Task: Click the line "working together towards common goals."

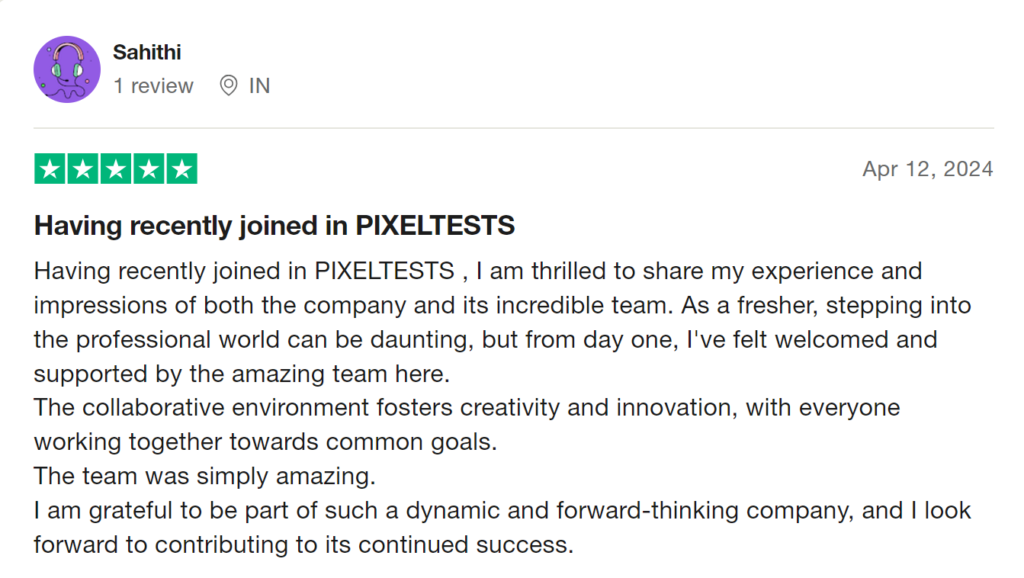Action: [x=265, y=442]
